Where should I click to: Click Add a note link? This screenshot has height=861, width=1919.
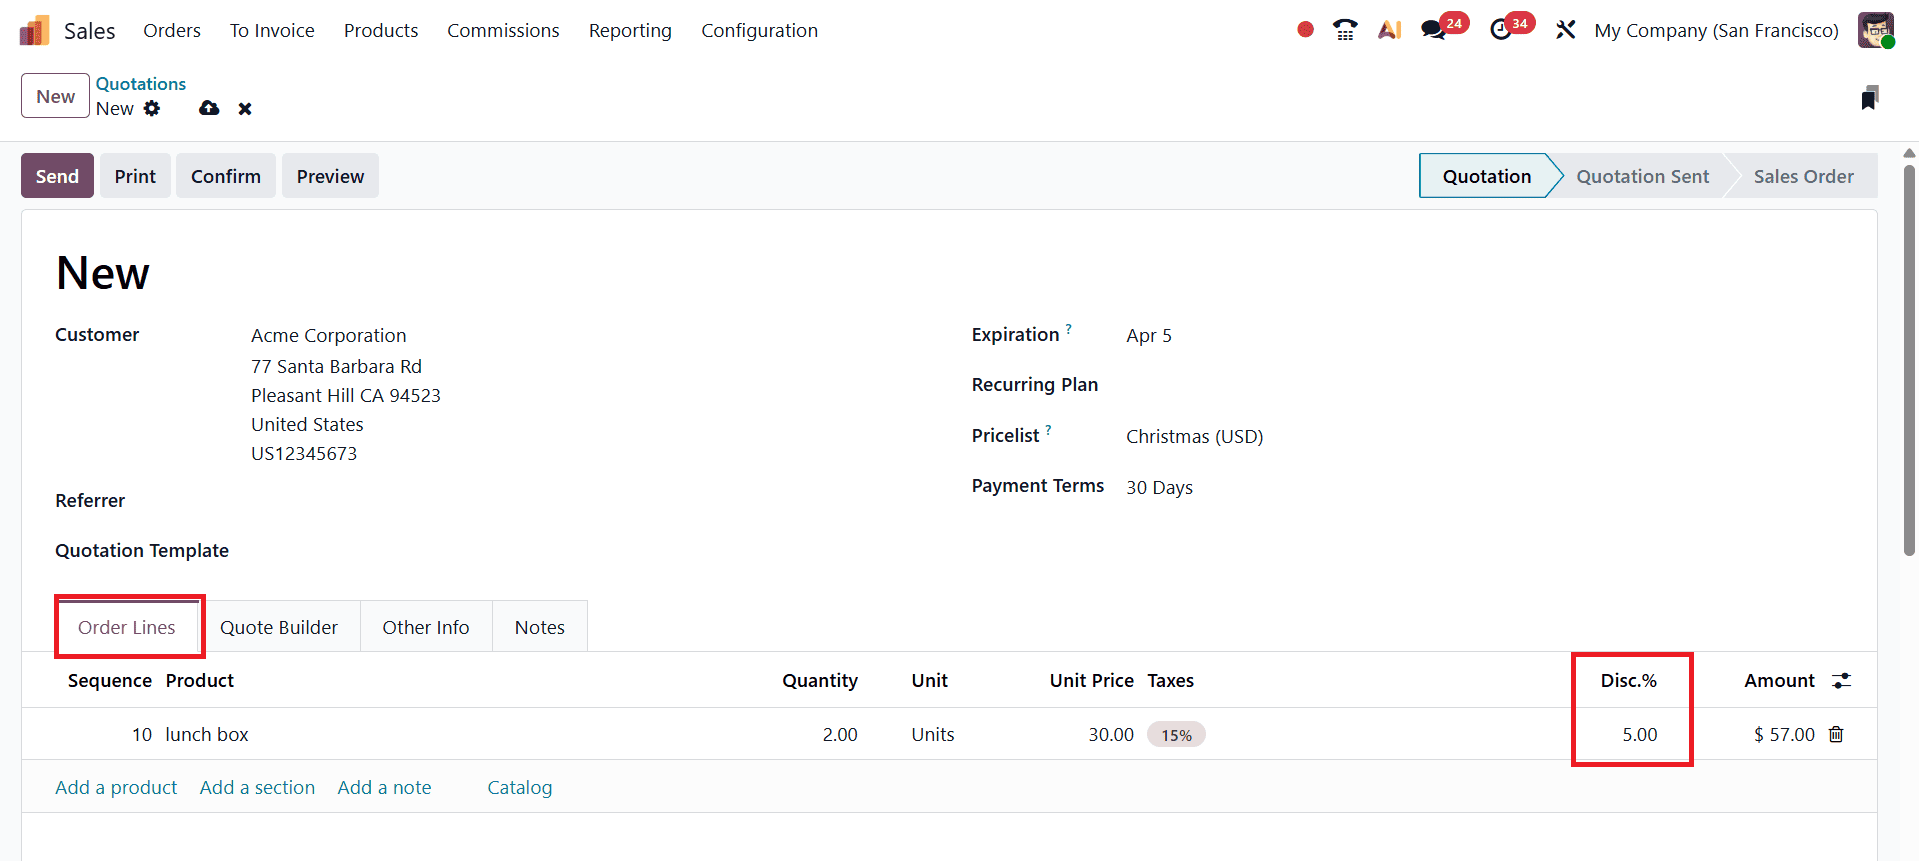384,787
